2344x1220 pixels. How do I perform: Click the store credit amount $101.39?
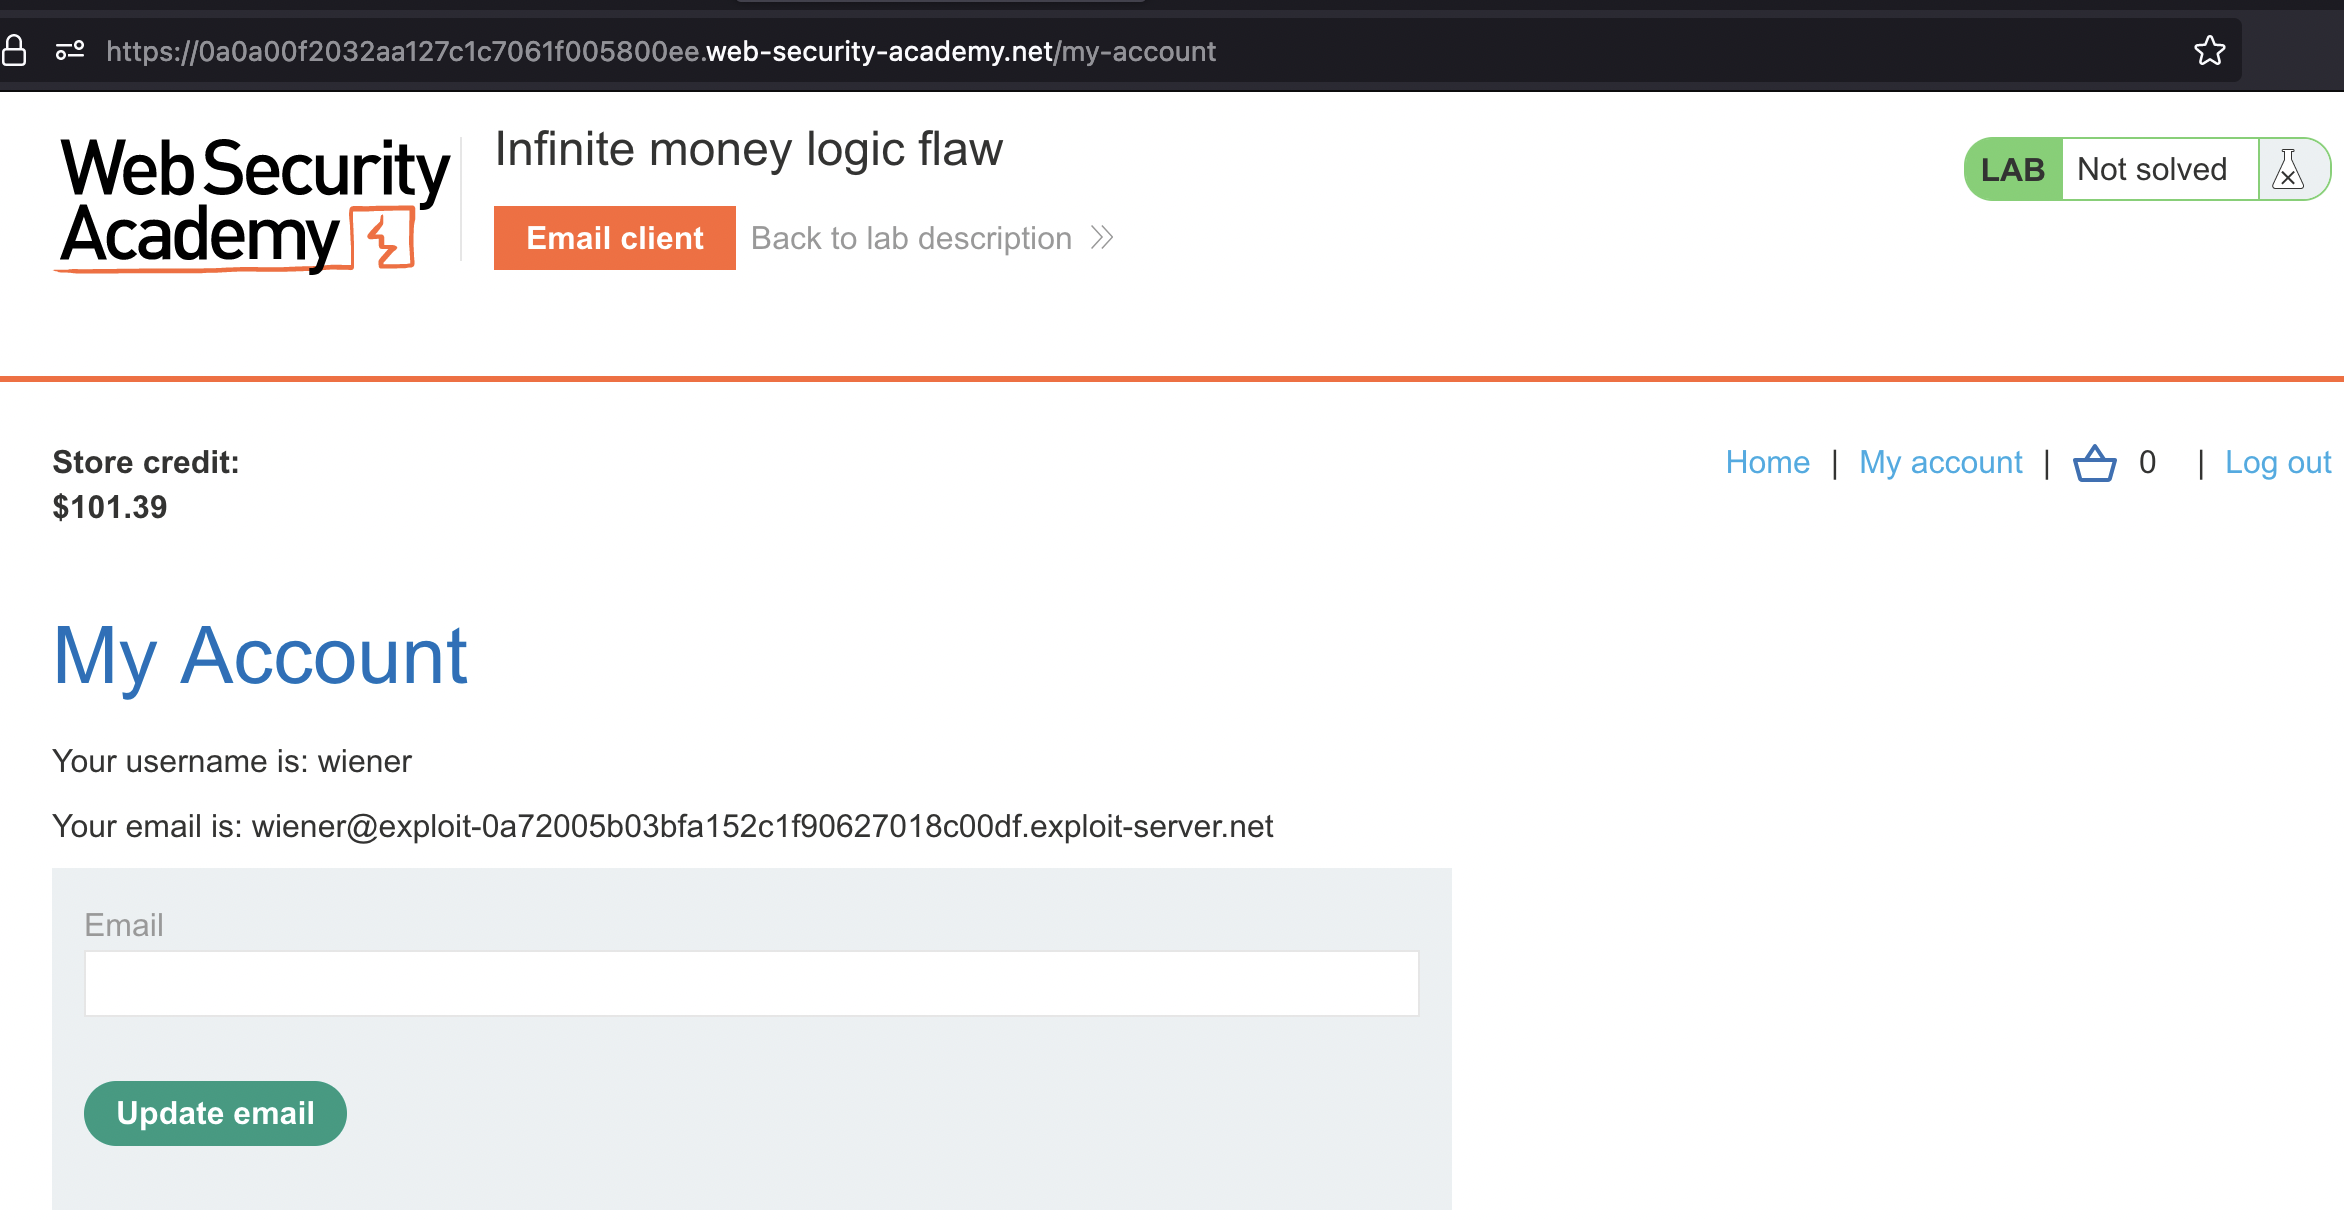tap(110, 507)
